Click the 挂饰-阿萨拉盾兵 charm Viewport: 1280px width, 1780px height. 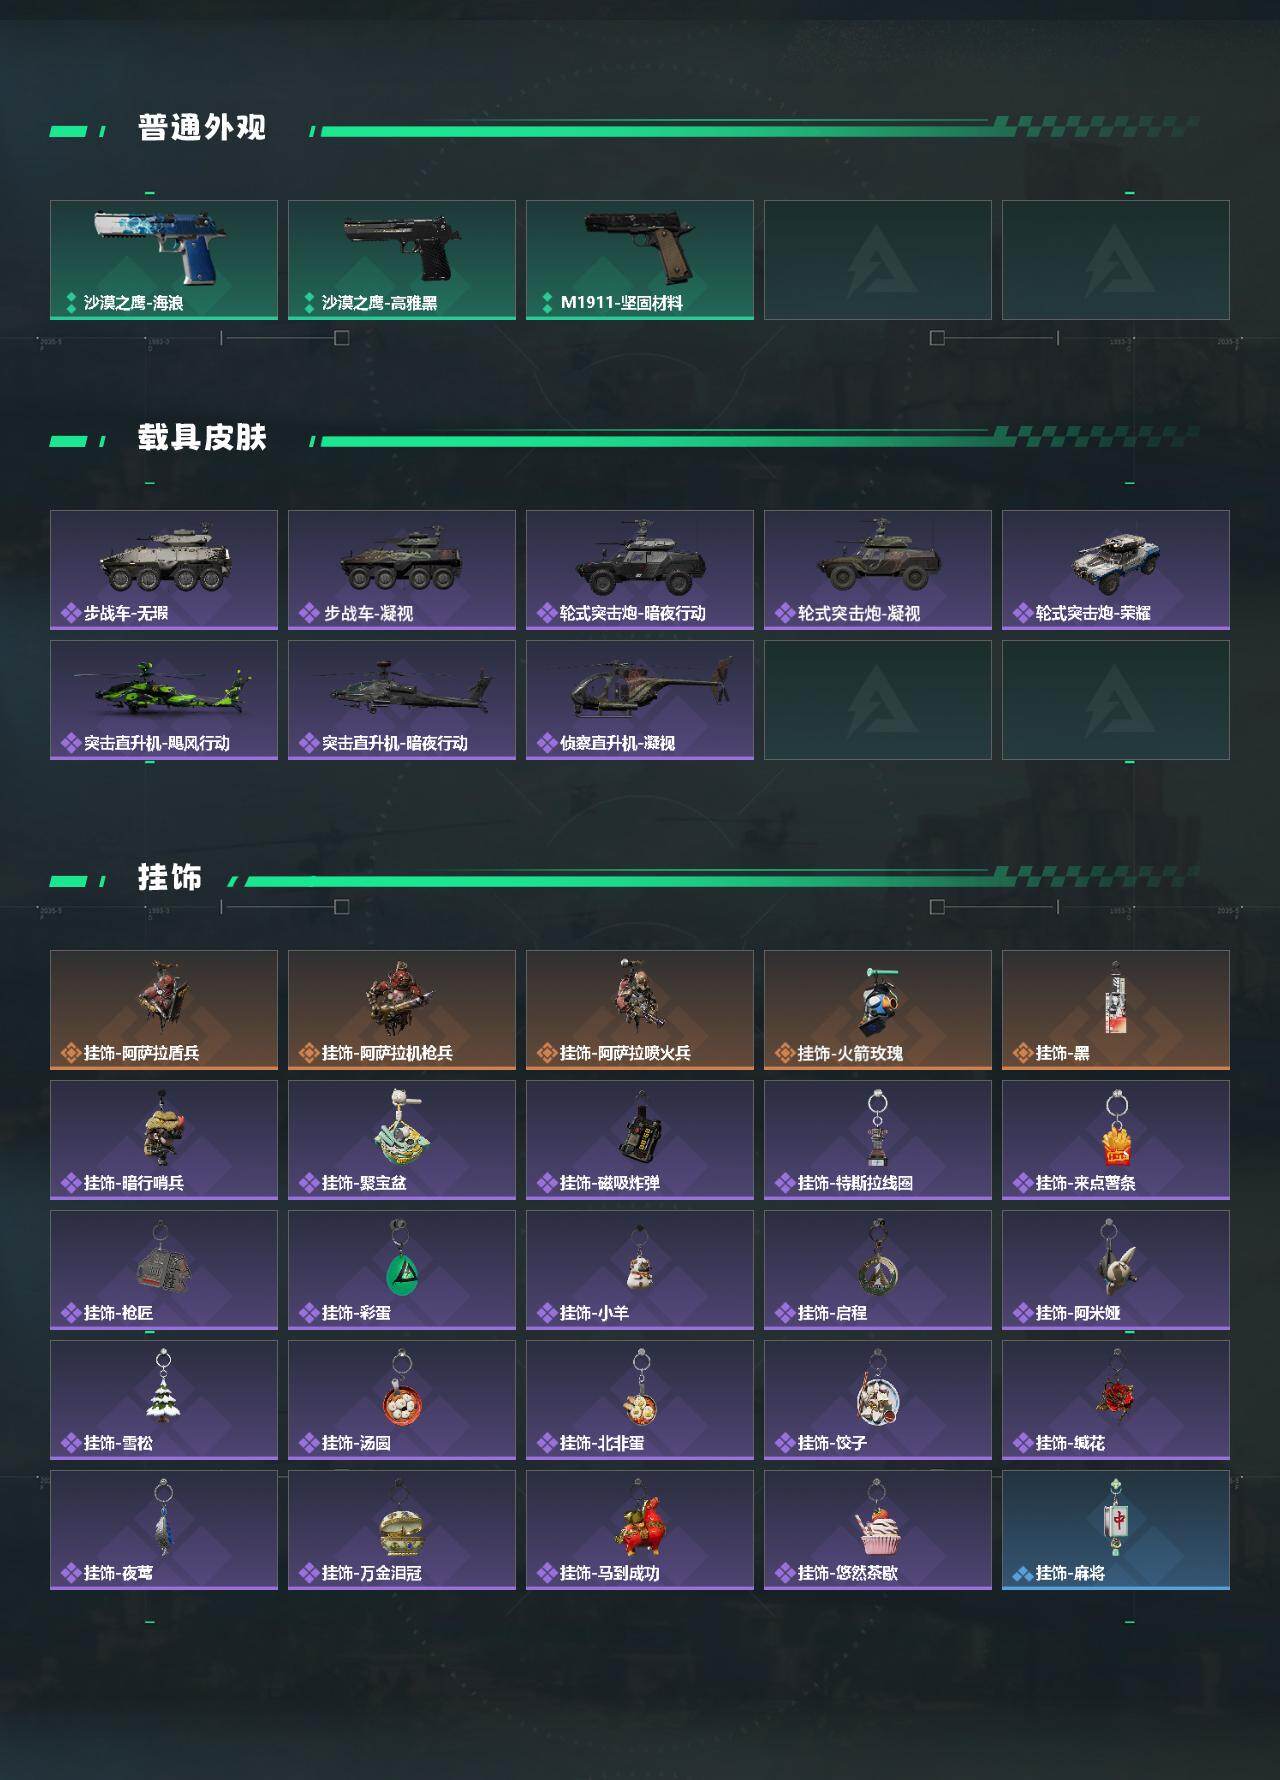pyautogui.click(x=164, y=1010)
